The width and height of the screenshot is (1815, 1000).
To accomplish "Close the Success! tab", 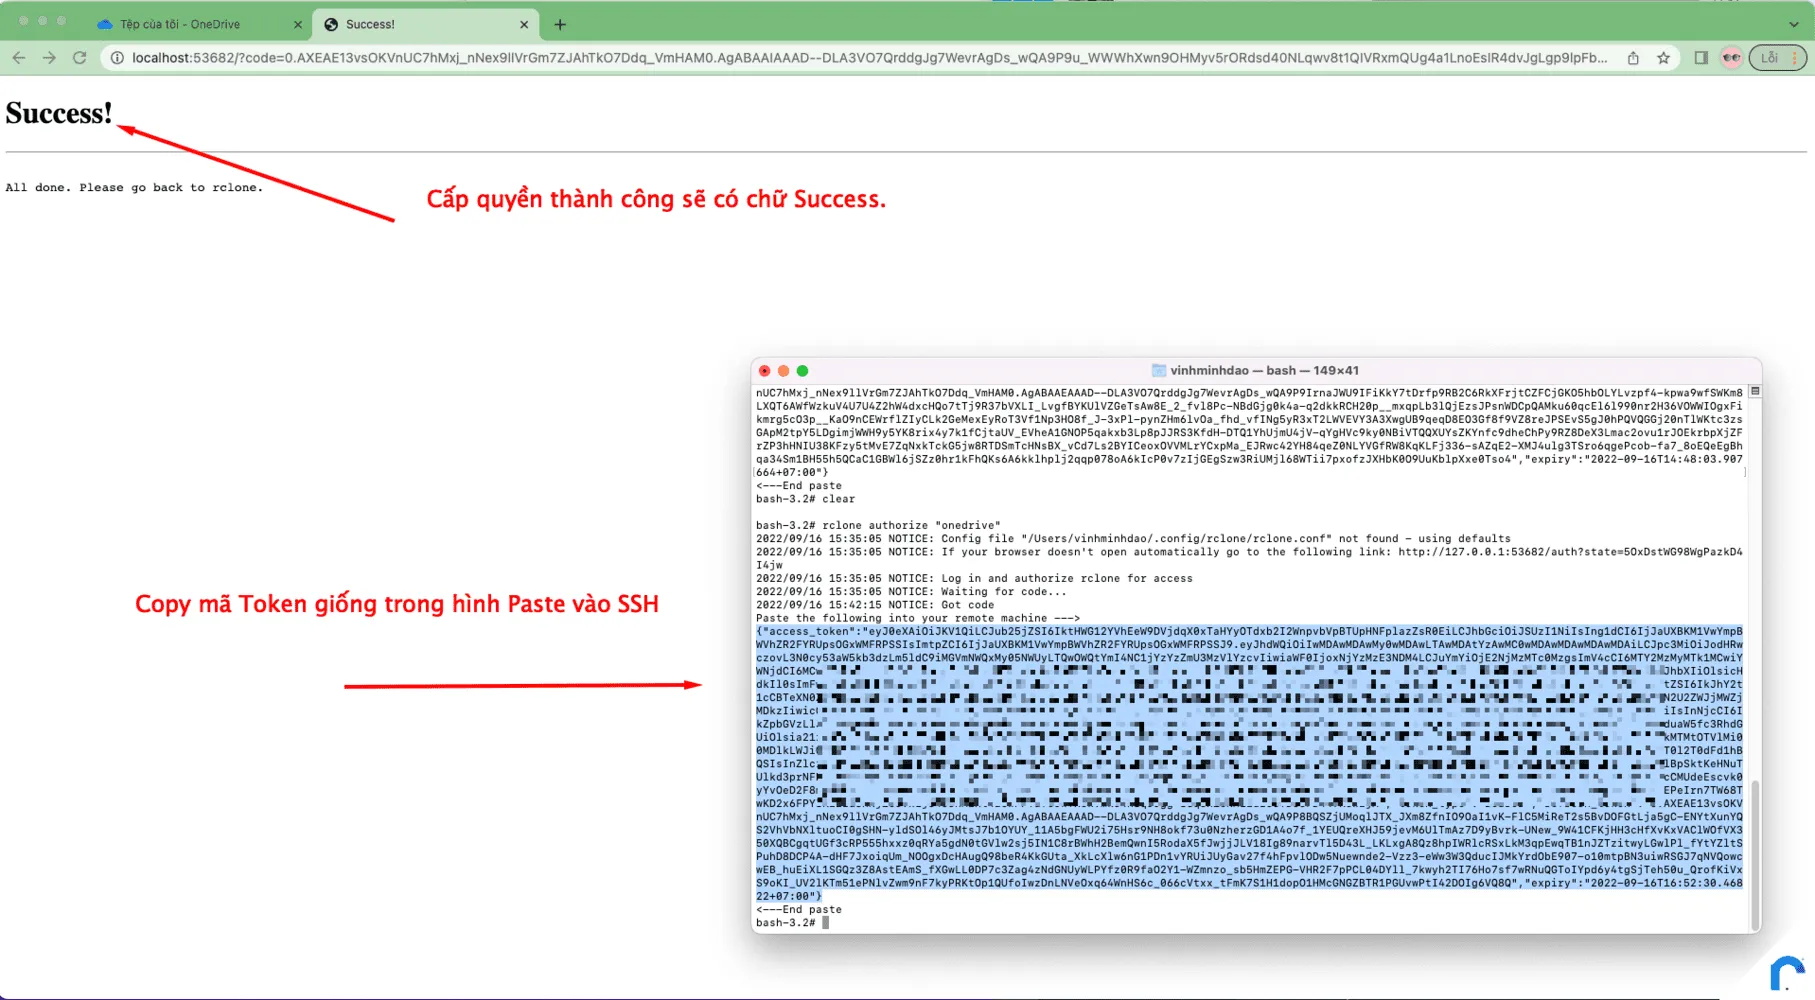I will 524,25.
